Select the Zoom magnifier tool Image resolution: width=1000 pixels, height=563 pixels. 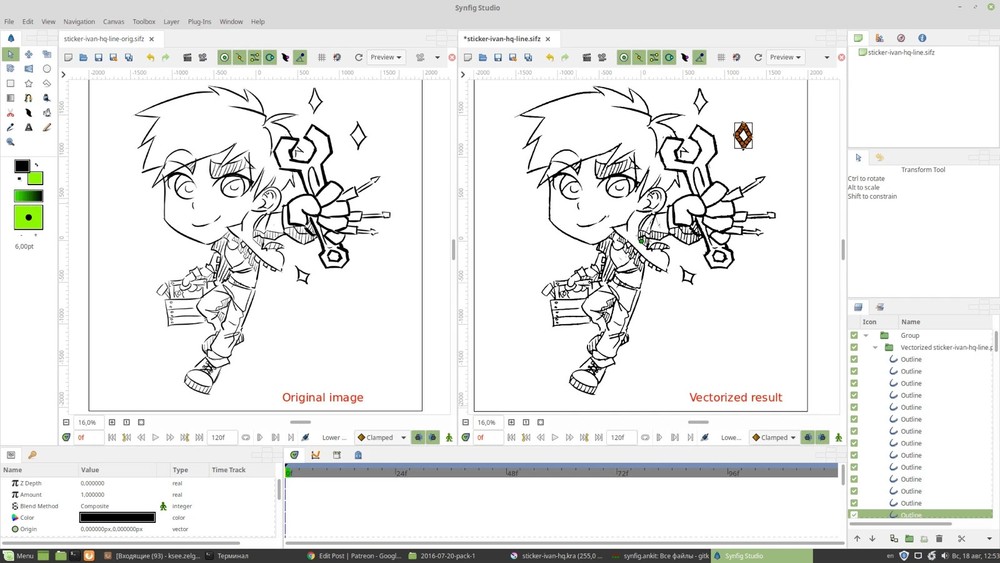tap(11, 142)
